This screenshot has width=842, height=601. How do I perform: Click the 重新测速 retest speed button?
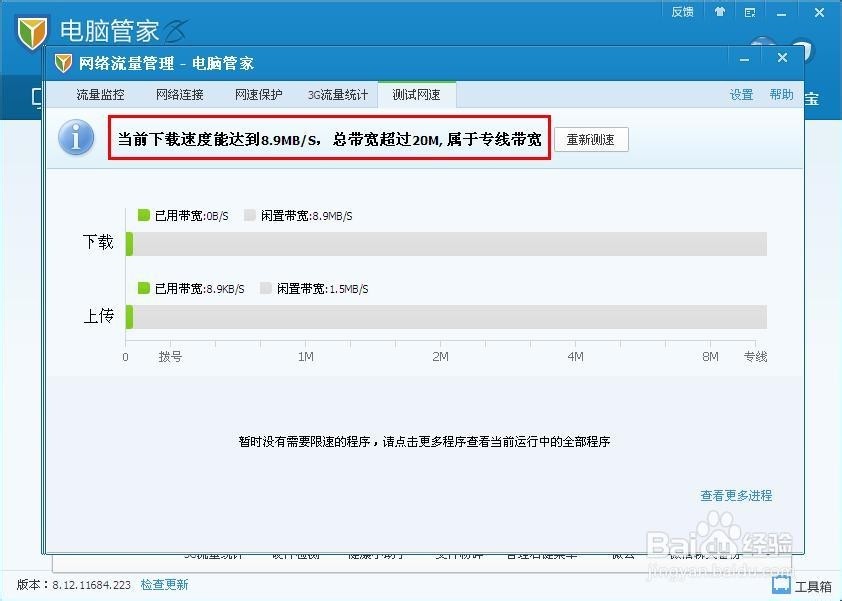click(591, 139)
